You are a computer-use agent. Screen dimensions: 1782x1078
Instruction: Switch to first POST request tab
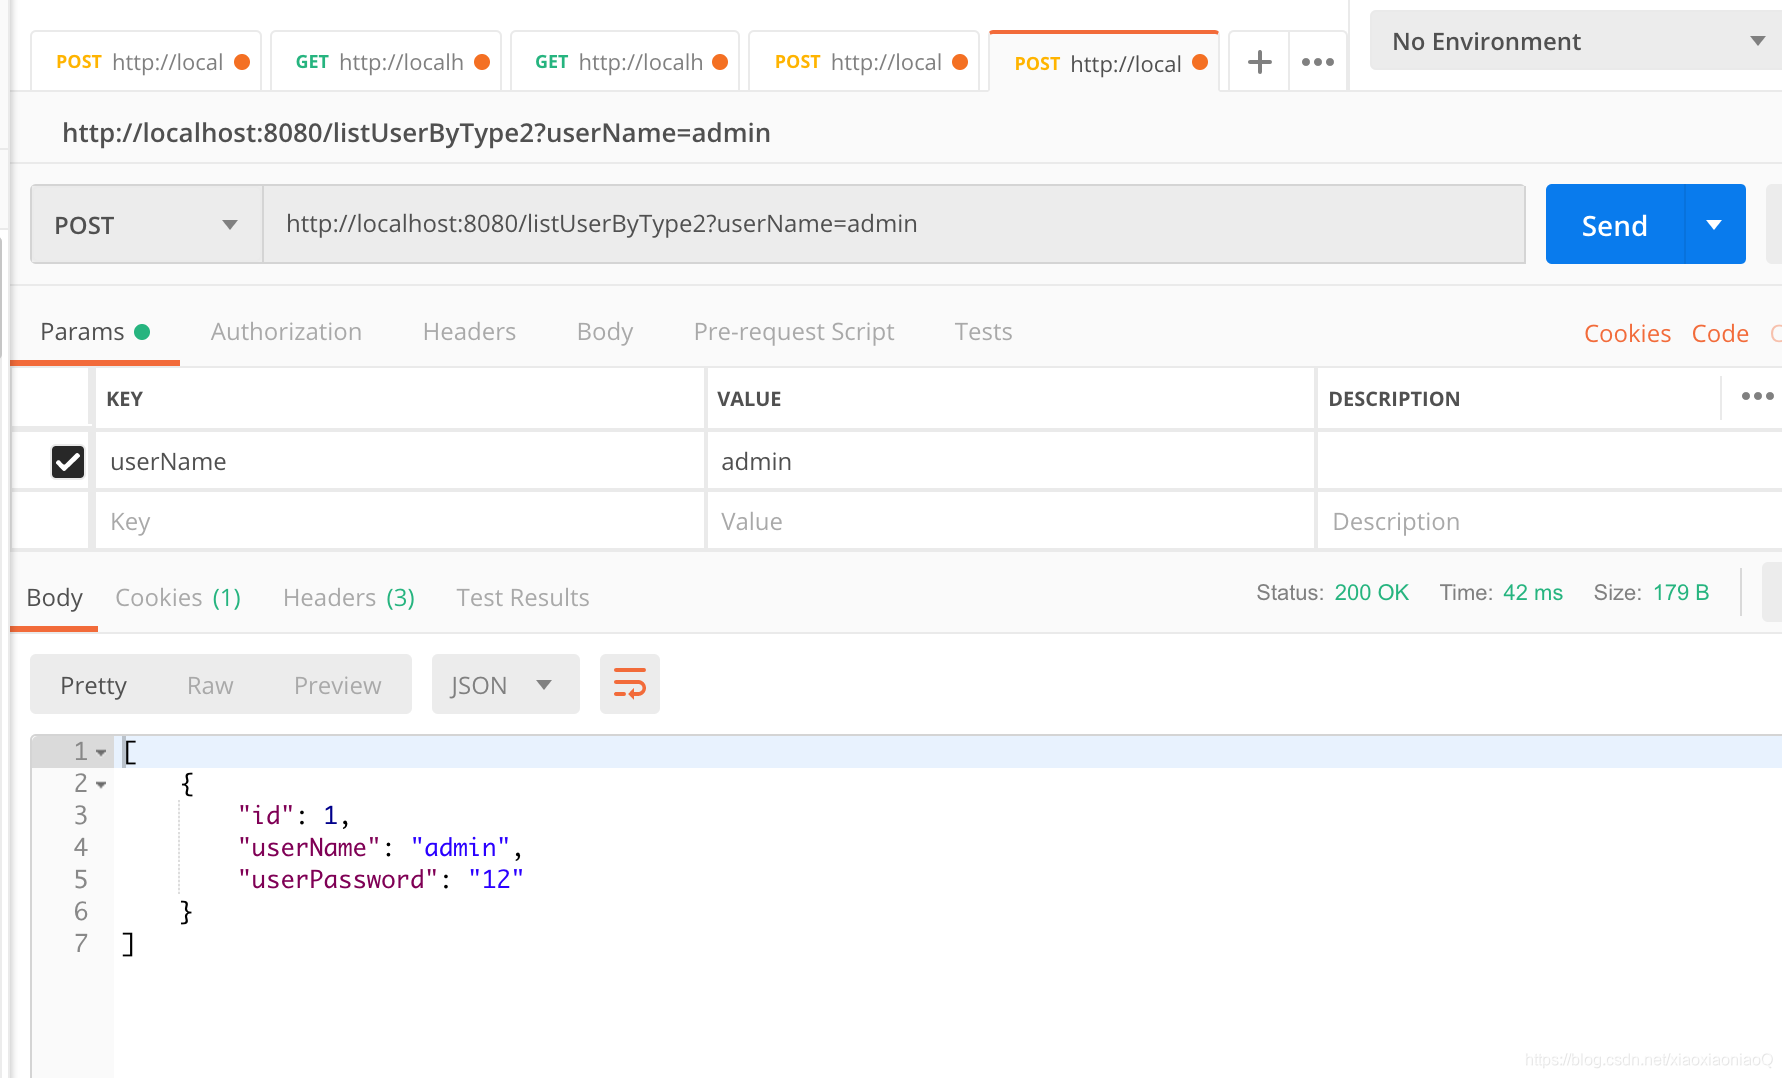[x=147, y=62]
